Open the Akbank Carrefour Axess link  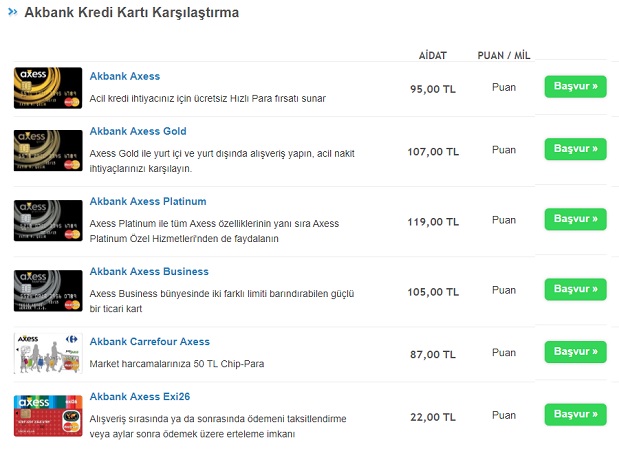(150, 342)
